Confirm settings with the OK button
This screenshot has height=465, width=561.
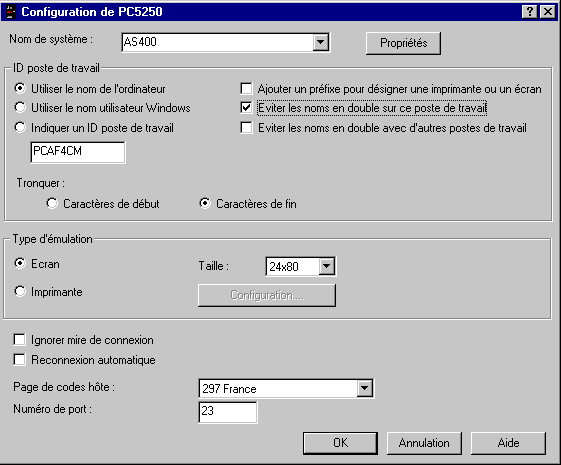pyautogui.click(x=340, y=443)
